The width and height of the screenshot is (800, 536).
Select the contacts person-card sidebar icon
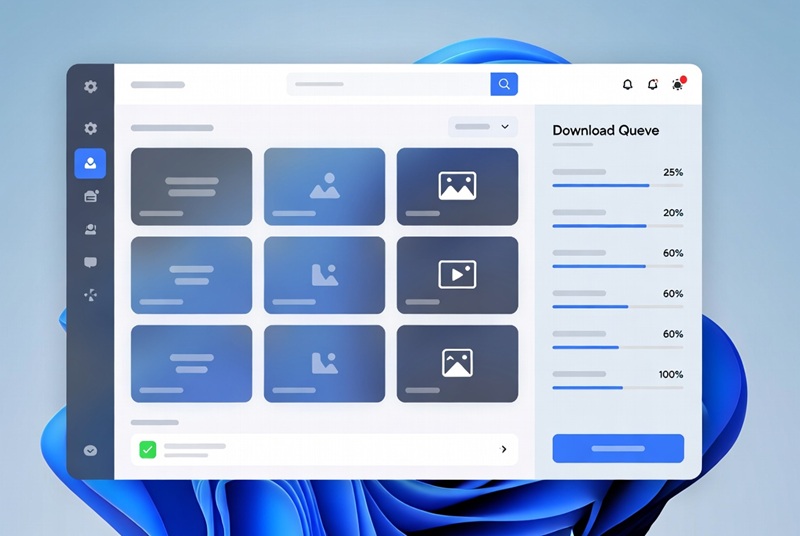pyautogui.click(x=90, y=229)
